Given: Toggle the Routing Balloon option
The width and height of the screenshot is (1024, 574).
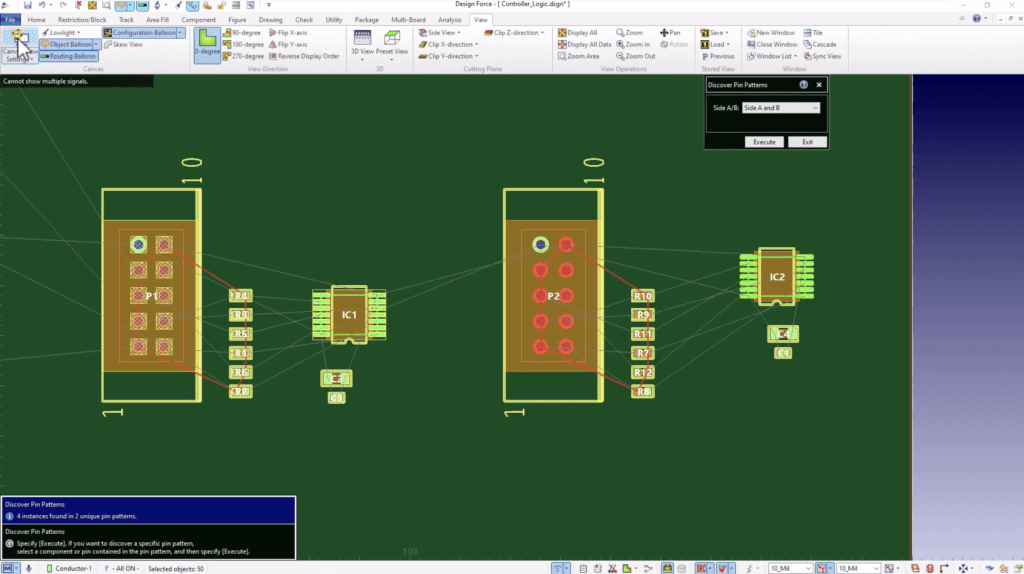Looking at the screenshot, I should pos(68,57).
